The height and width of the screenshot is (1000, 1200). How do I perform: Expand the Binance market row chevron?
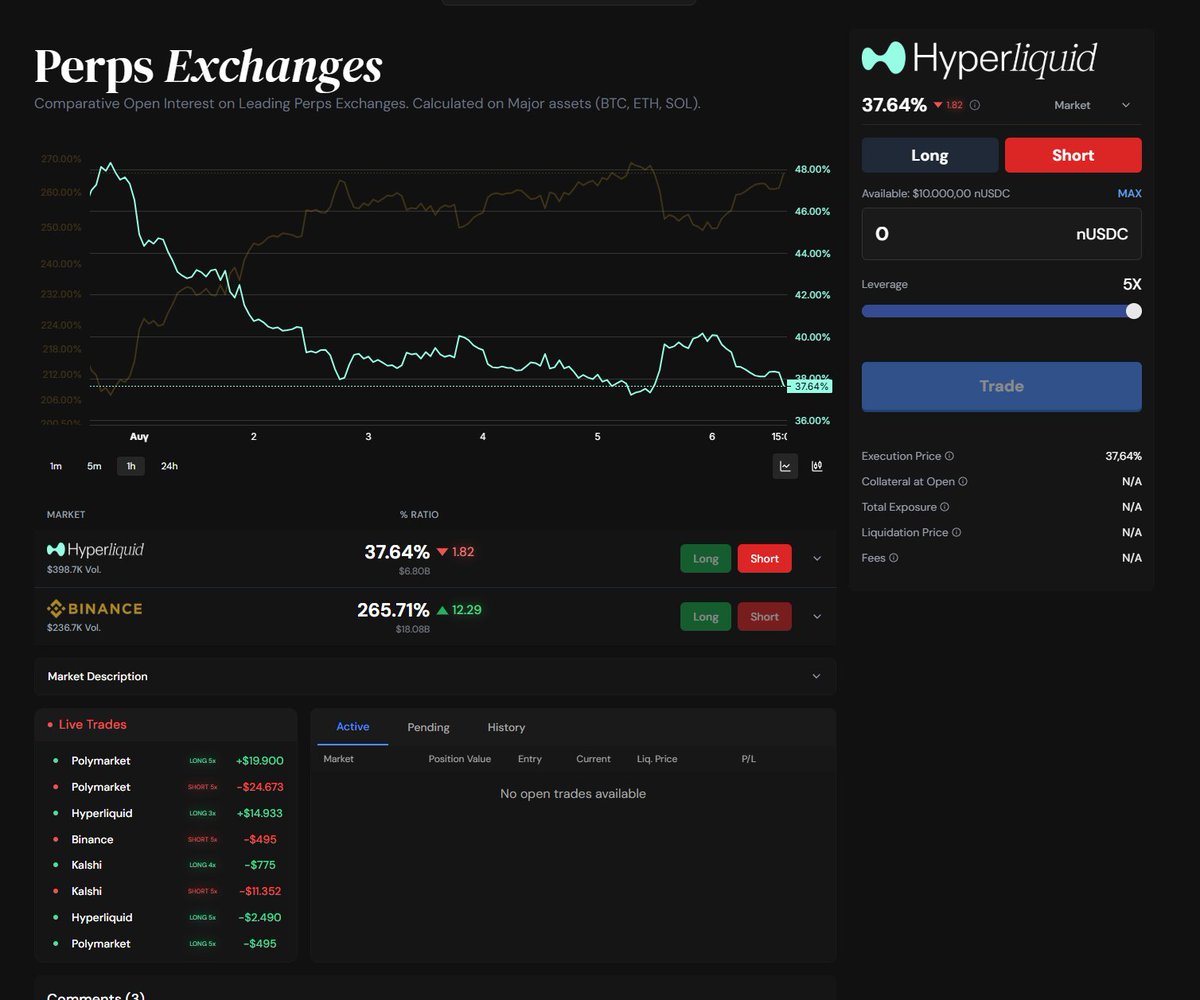[817, 617]
